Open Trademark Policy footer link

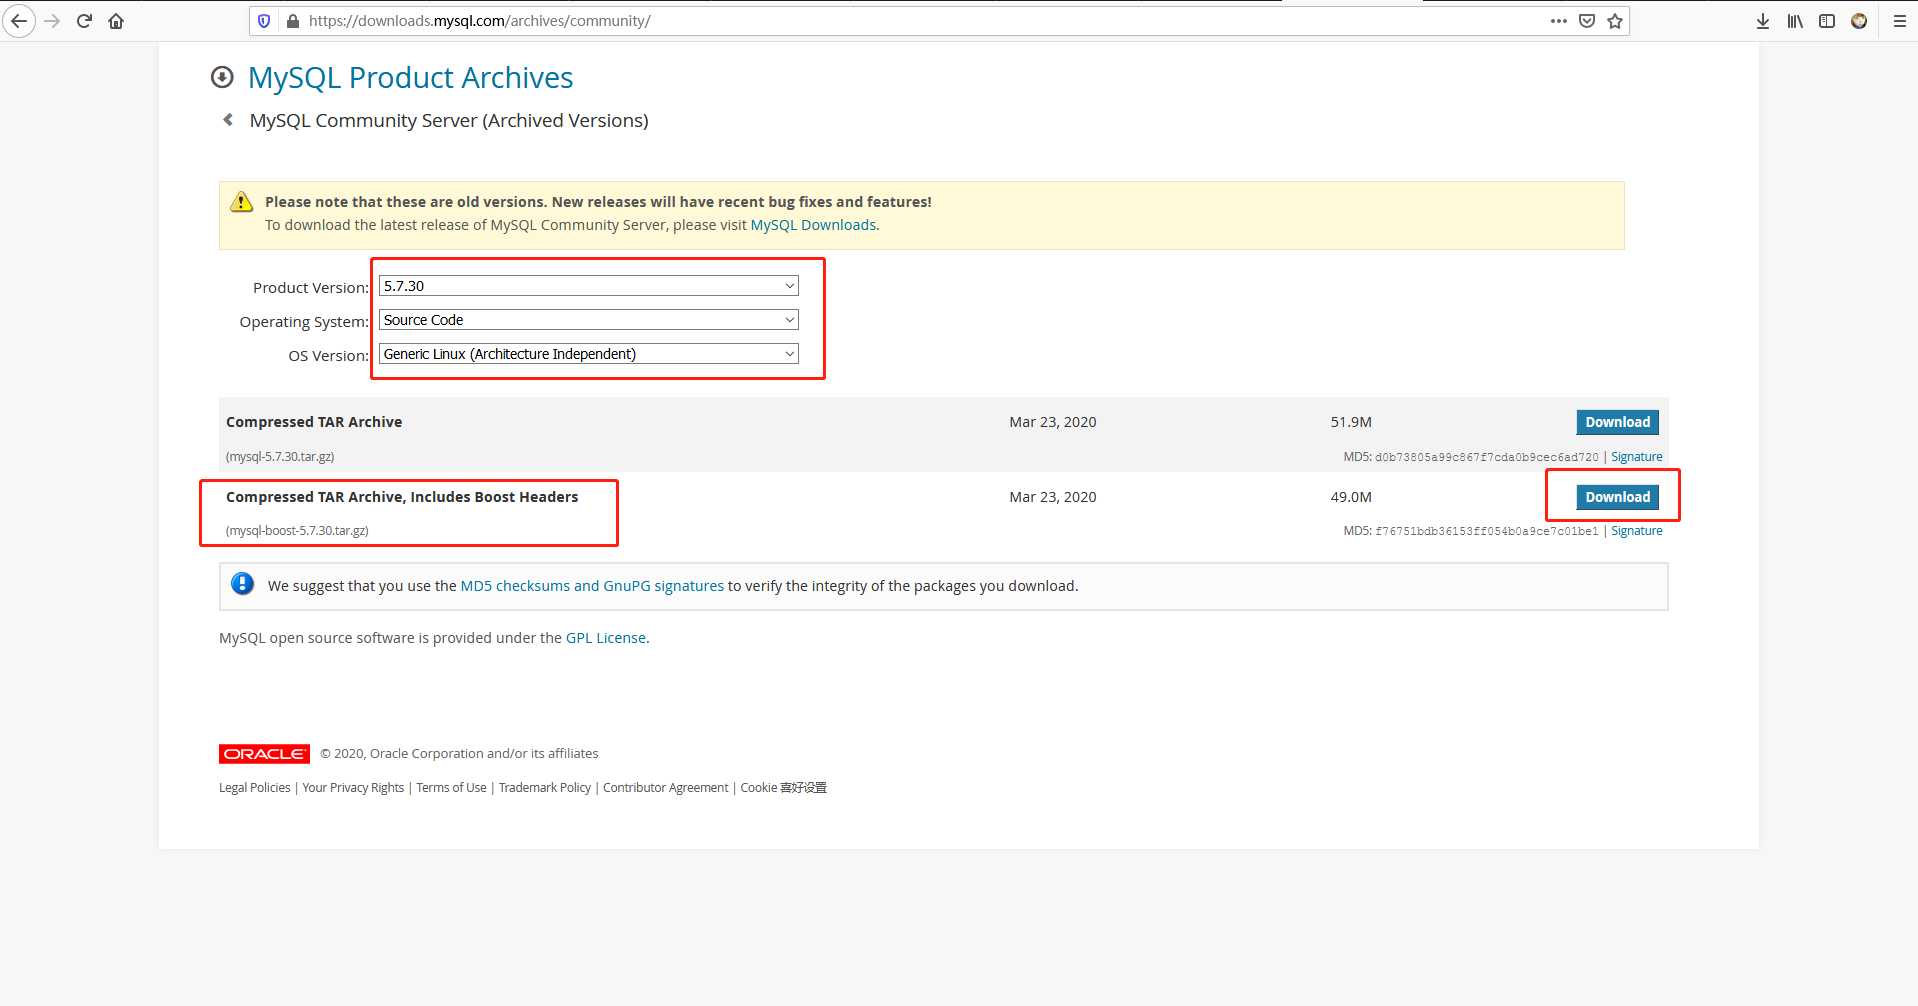coord(545,788)
